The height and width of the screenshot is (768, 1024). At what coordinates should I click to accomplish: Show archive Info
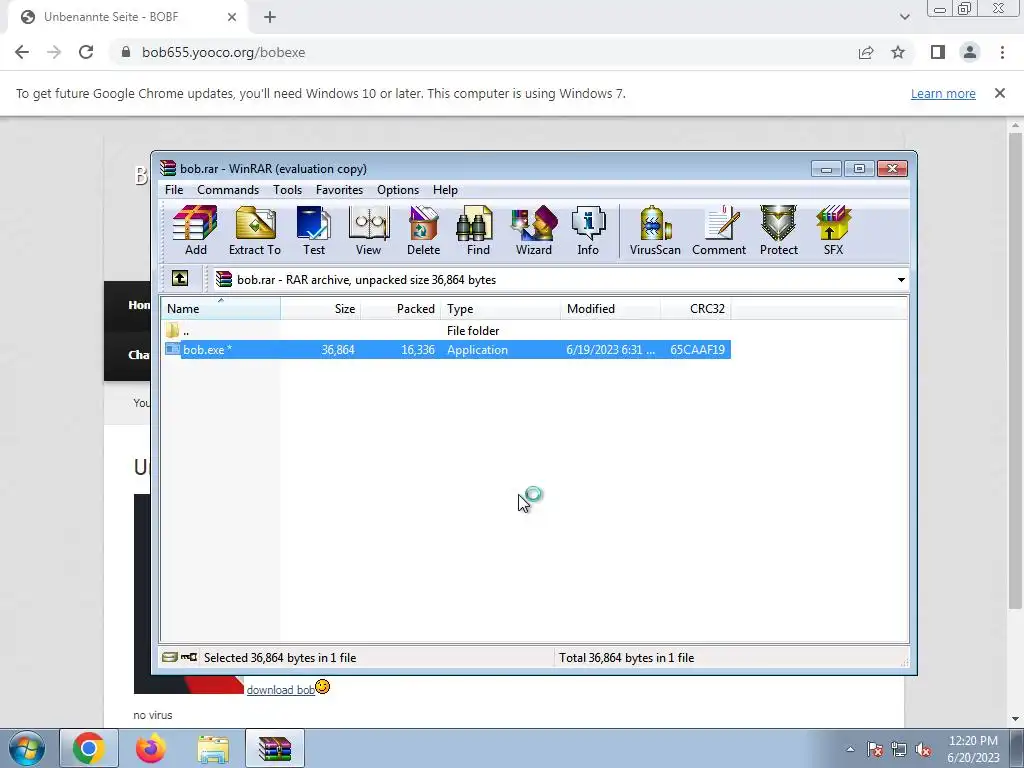(588, 231)
